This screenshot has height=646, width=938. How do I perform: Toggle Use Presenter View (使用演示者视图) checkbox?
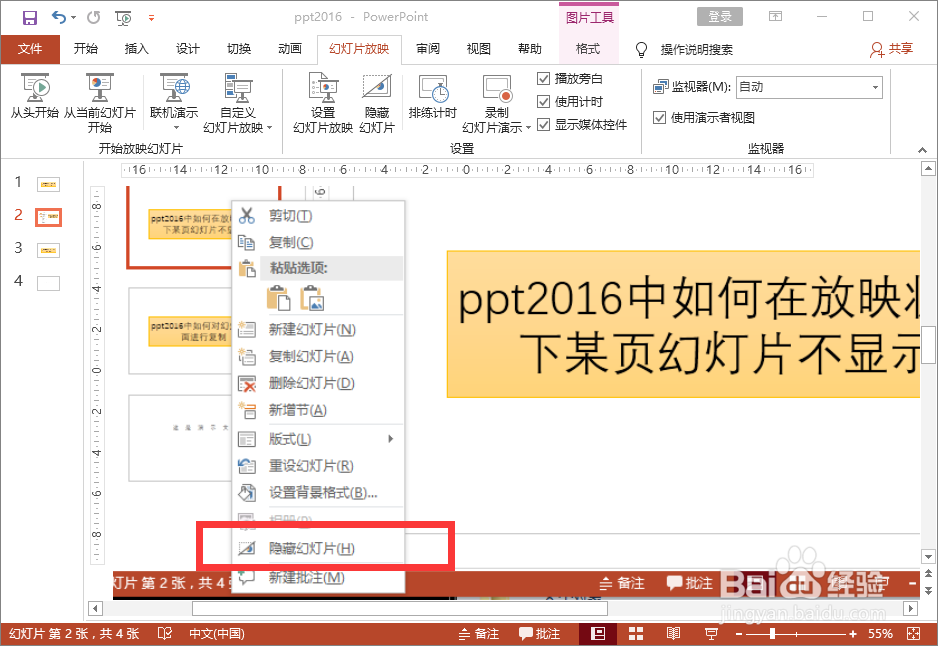(659, 117)
